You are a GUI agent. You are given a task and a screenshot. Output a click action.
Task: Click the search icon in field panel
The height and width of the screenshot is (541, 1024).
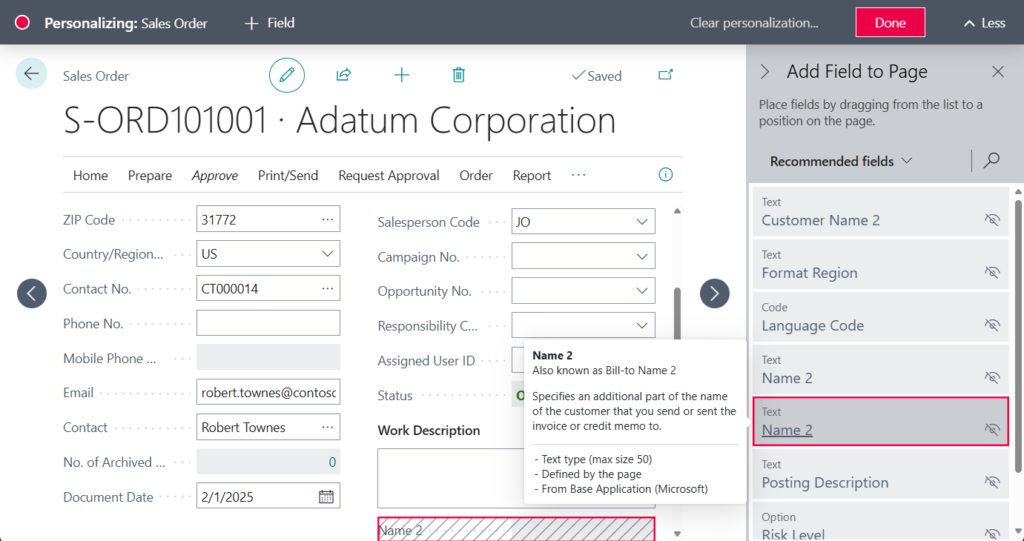(x=991, y=161)
